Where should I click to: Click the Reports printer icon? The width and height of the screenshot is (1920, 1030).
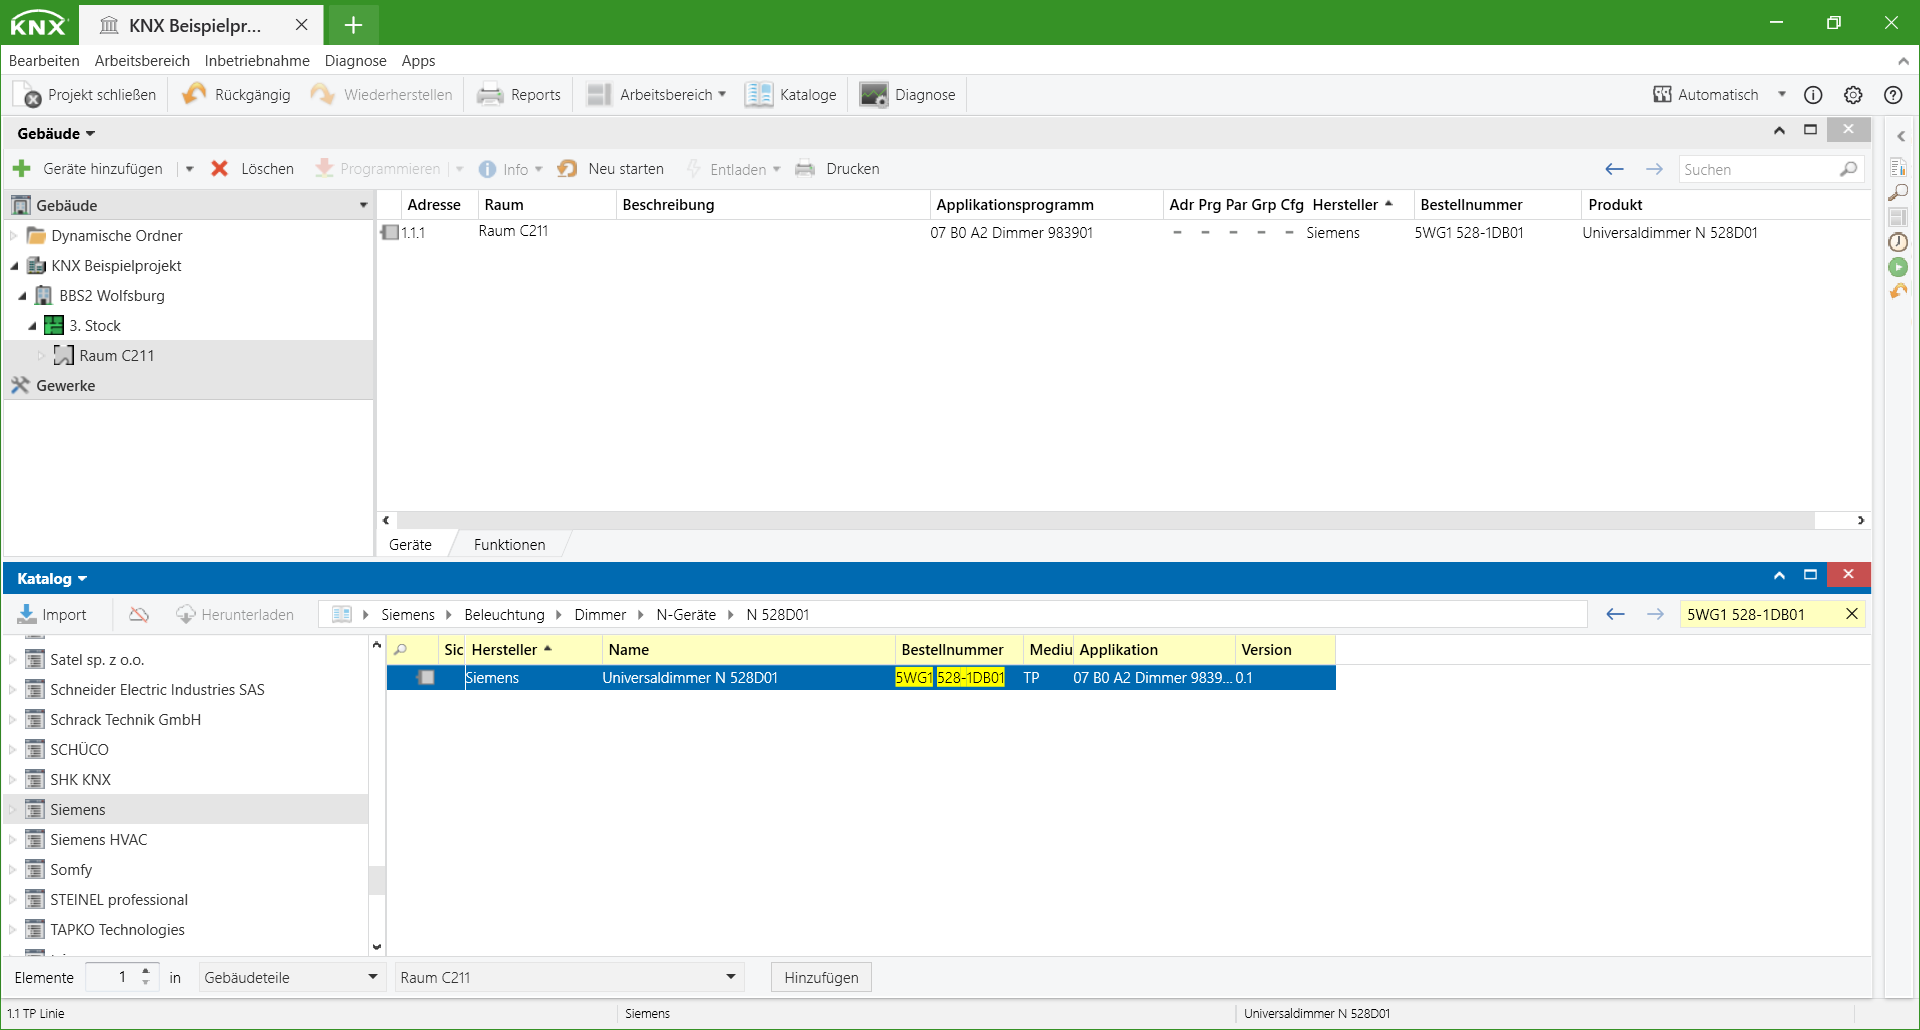(490, 95)
